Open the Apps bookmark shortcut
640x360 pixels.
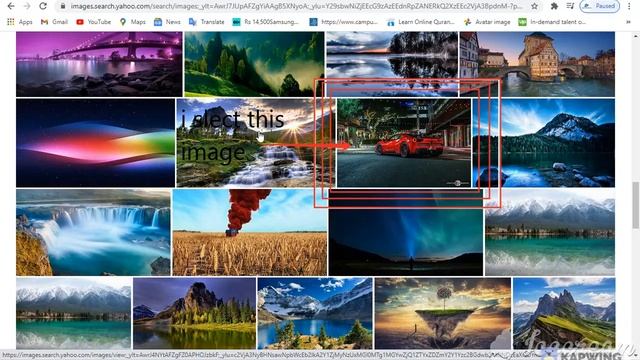20,22
